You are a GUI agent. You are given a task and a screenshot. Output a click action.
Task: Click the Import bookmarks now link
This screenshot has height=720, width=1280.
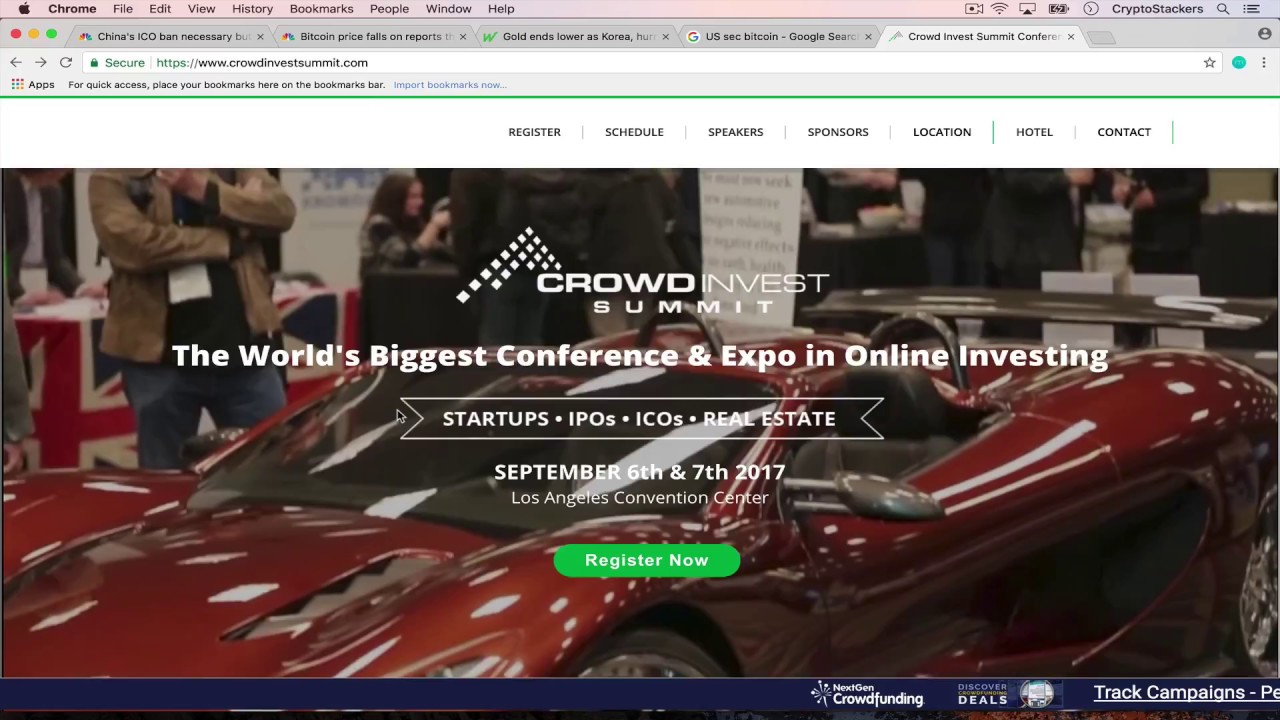[450, 85]
